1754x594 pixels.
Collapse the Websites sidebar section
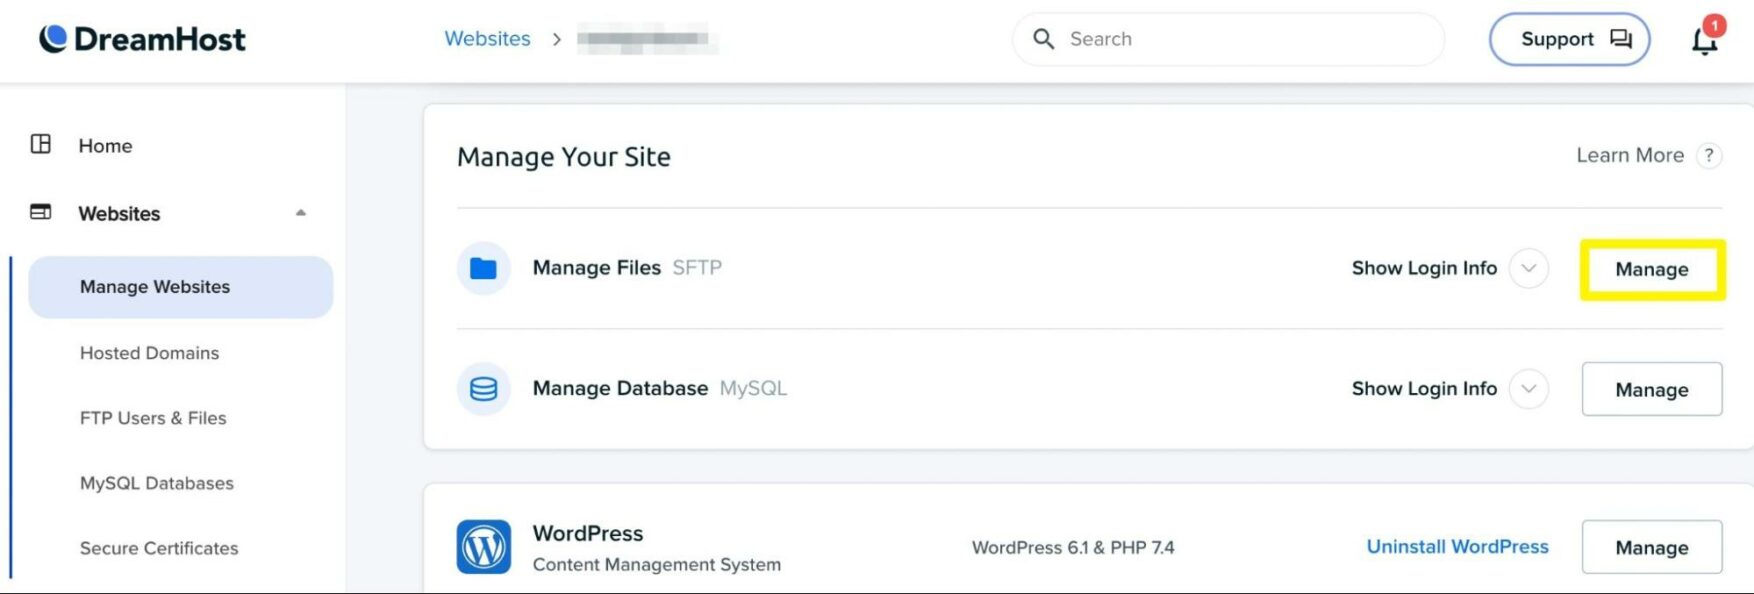[x=300, y=213]
